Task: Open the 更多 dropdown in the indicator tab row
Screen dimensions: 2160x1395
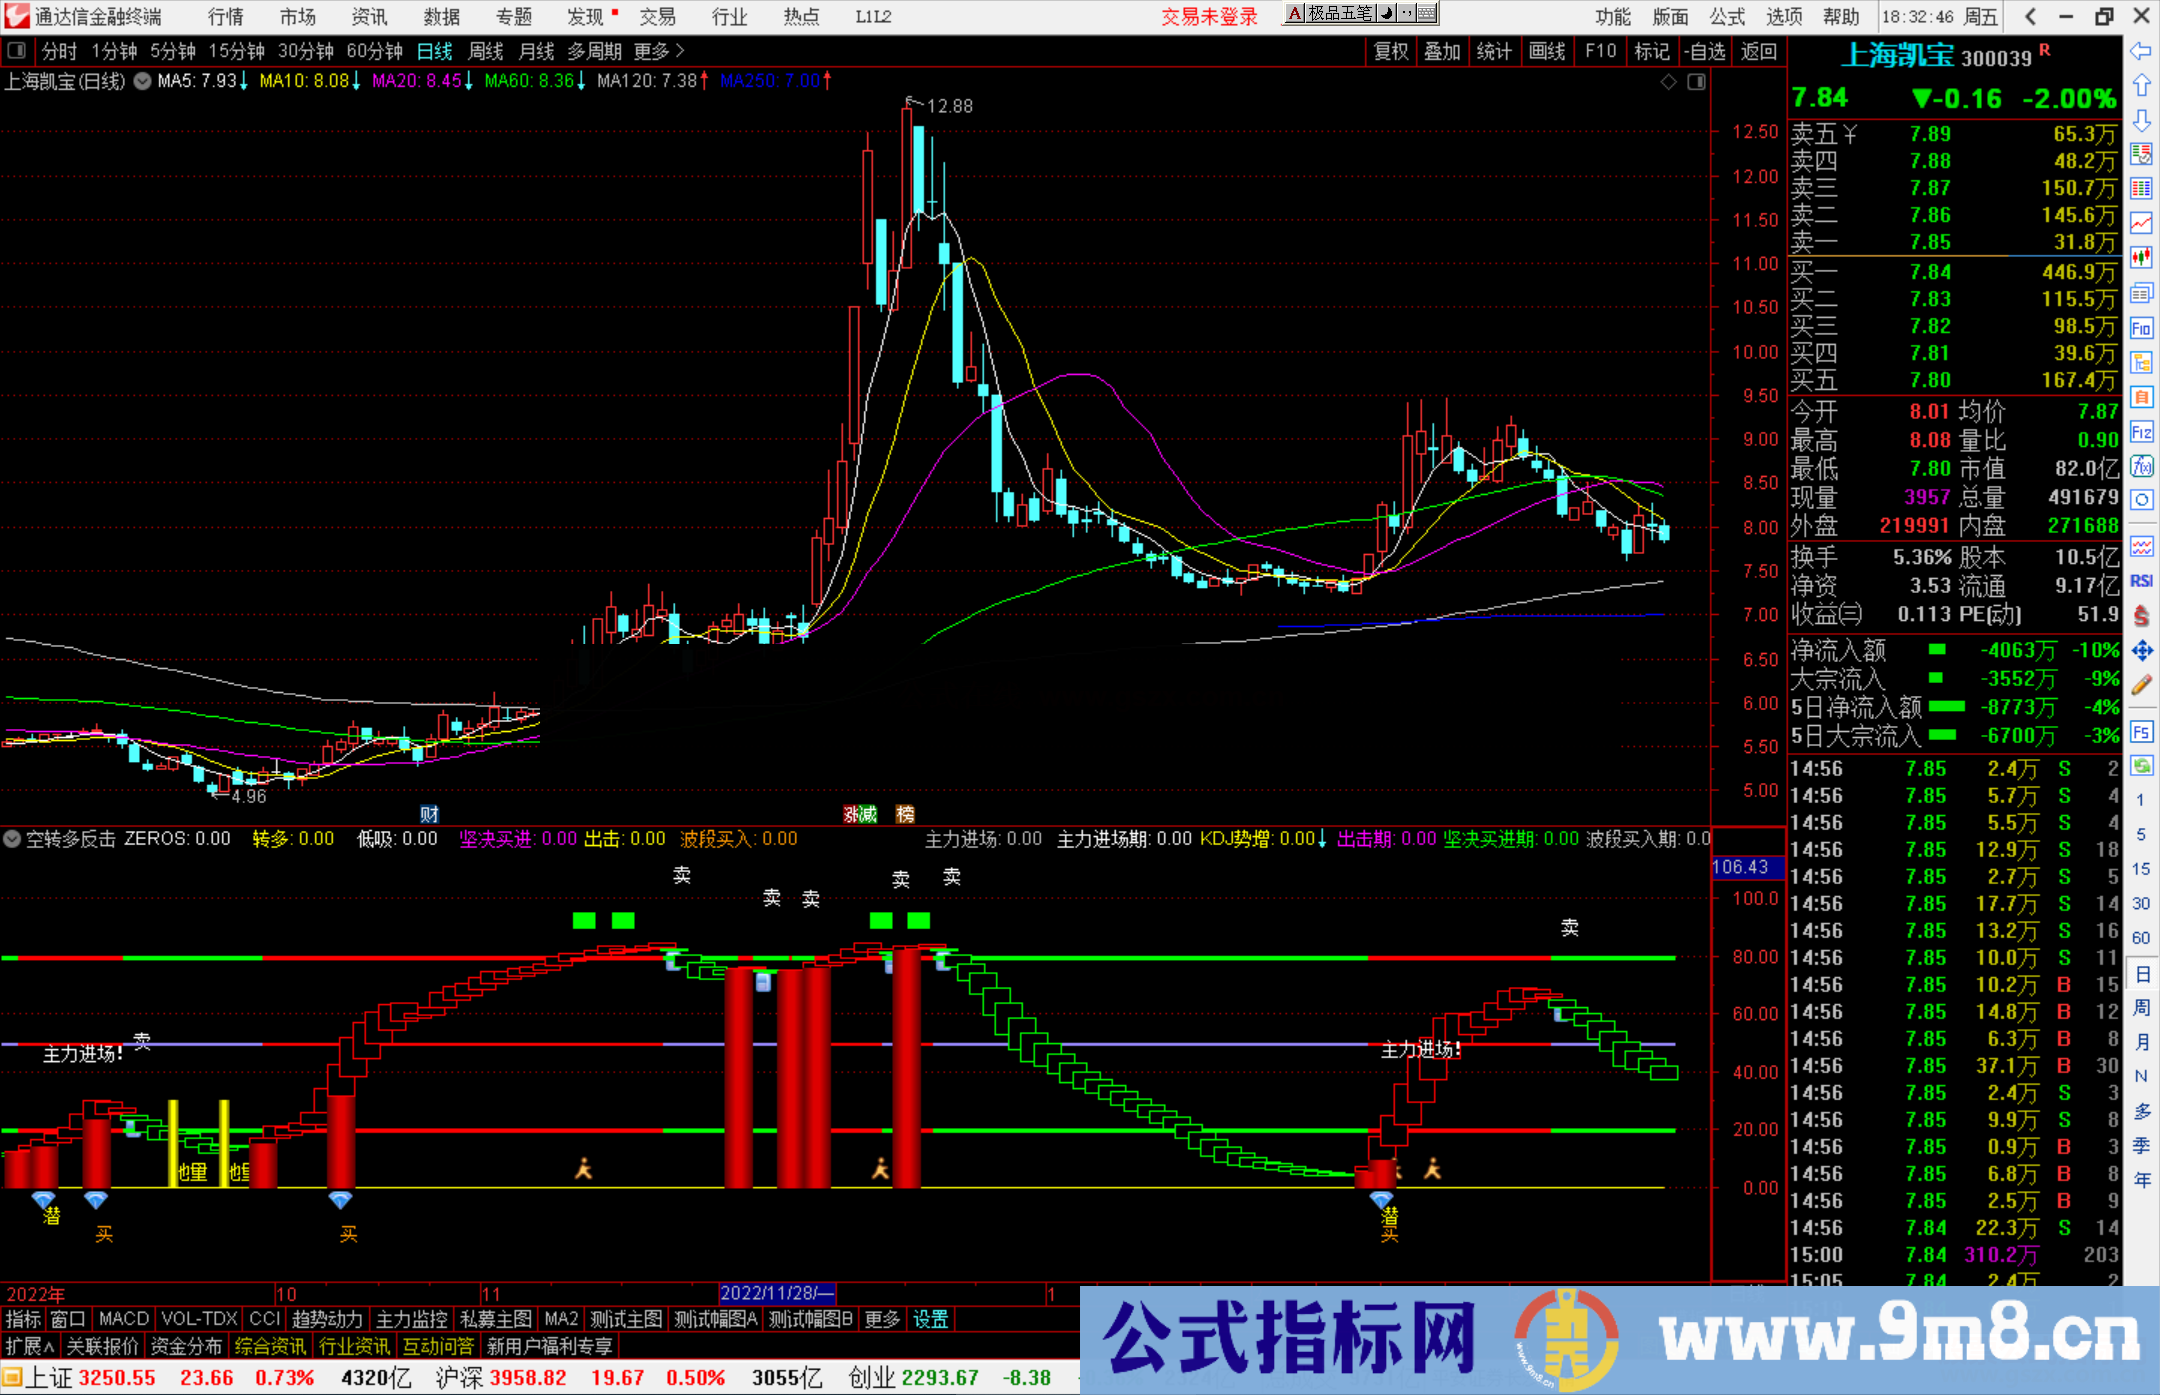Action: click(880, 1319)
